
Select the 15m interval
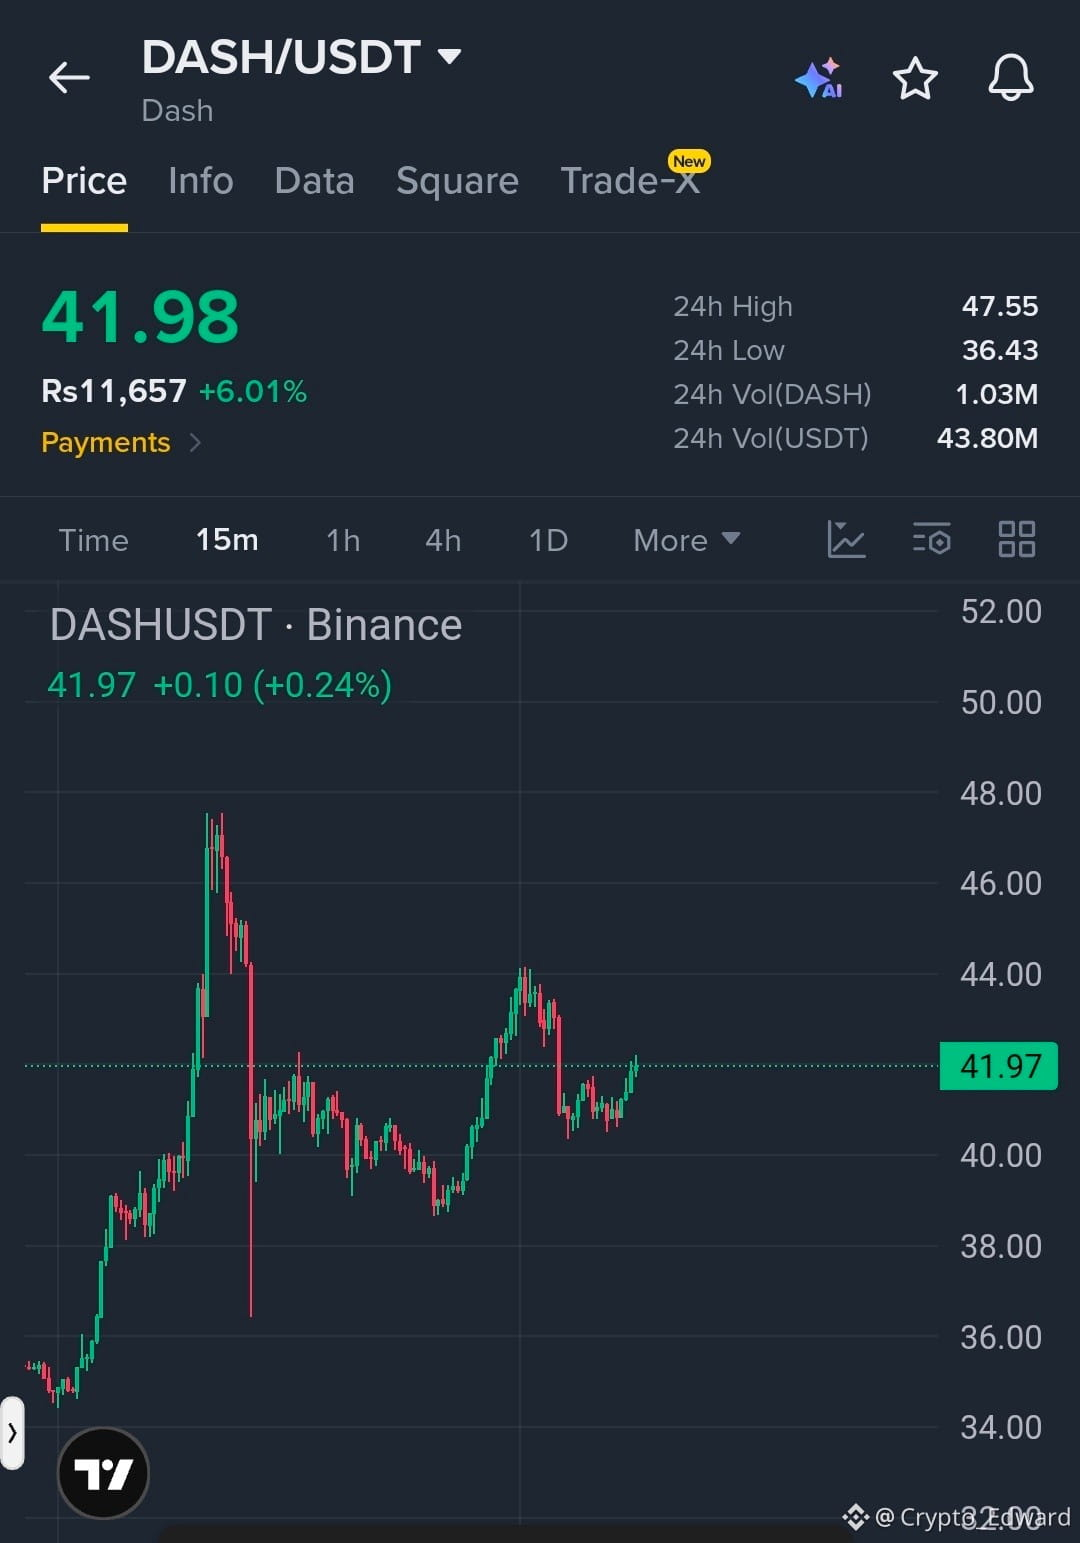(227, 540)
